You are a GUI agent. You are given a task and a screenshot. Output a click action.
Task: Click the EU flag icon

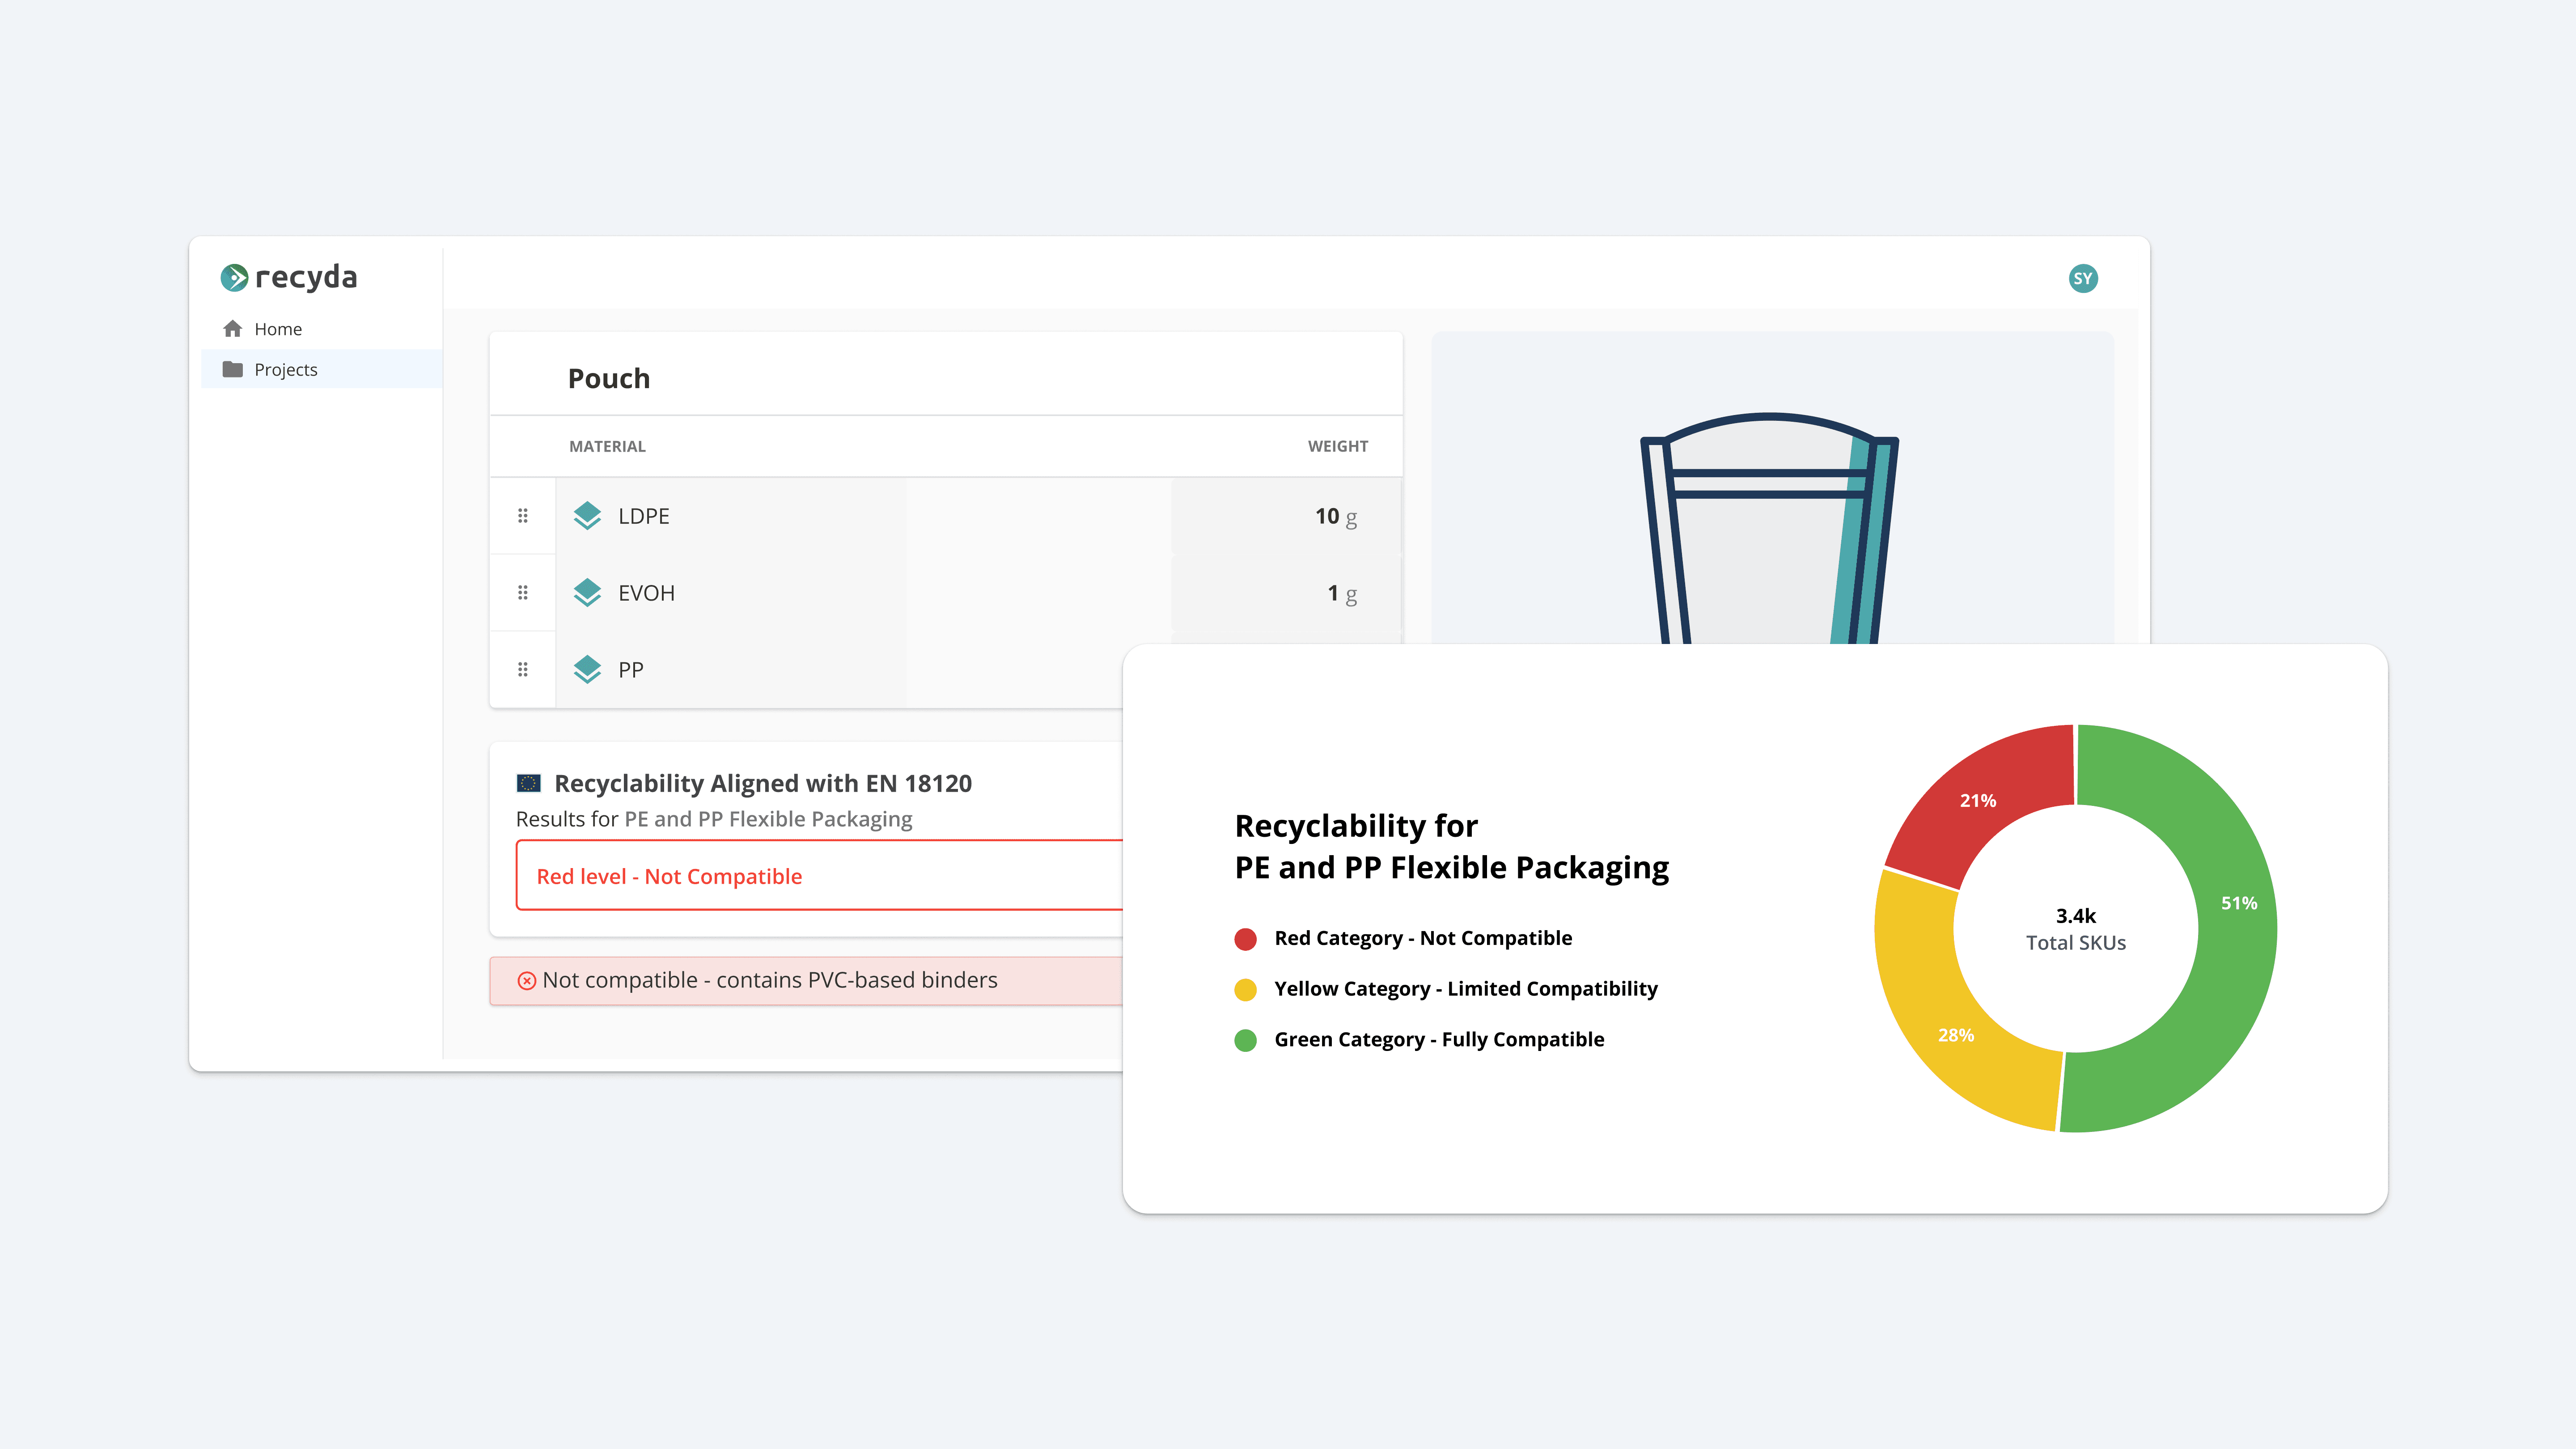[529, 783]
